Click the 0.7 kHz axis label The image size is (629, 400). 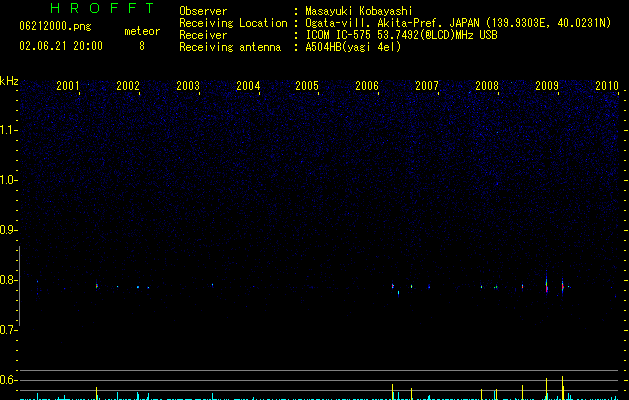(x=8, y=330)
